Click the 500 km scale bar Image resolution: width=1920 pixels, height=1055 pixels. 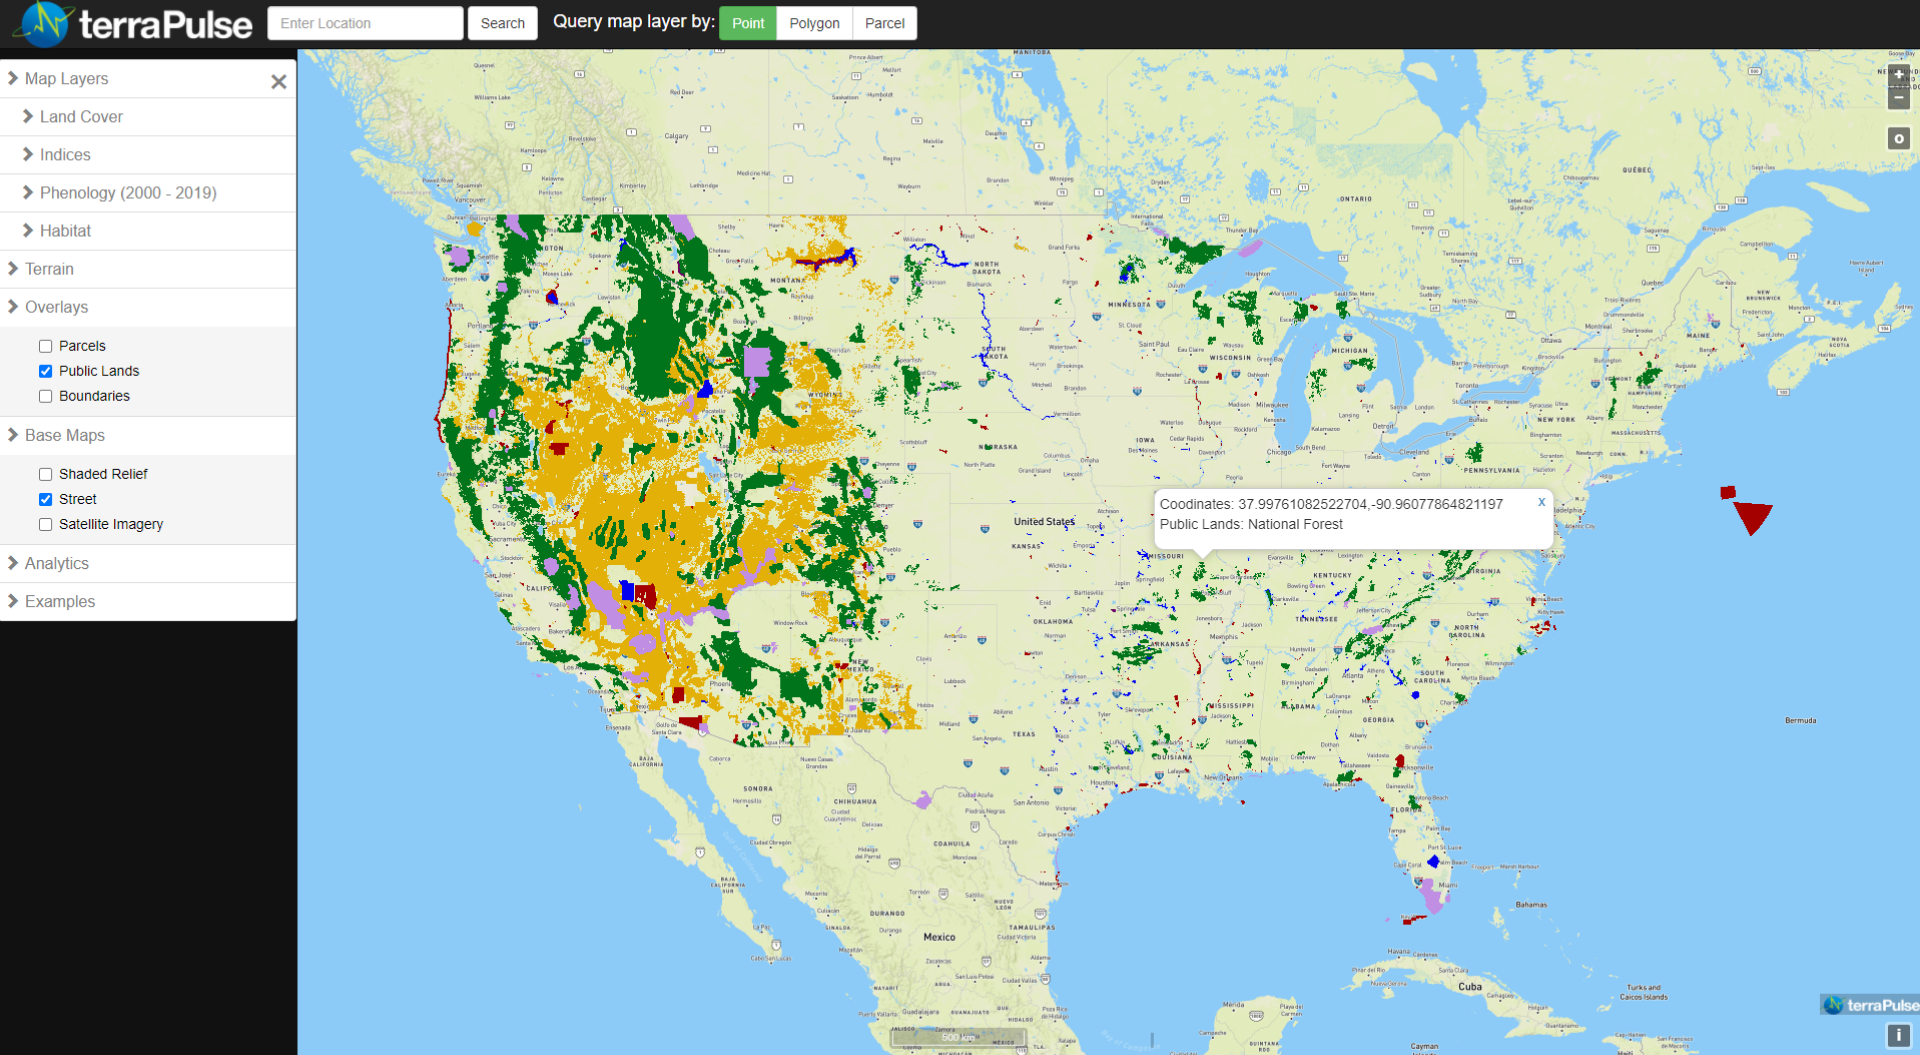958,1037
